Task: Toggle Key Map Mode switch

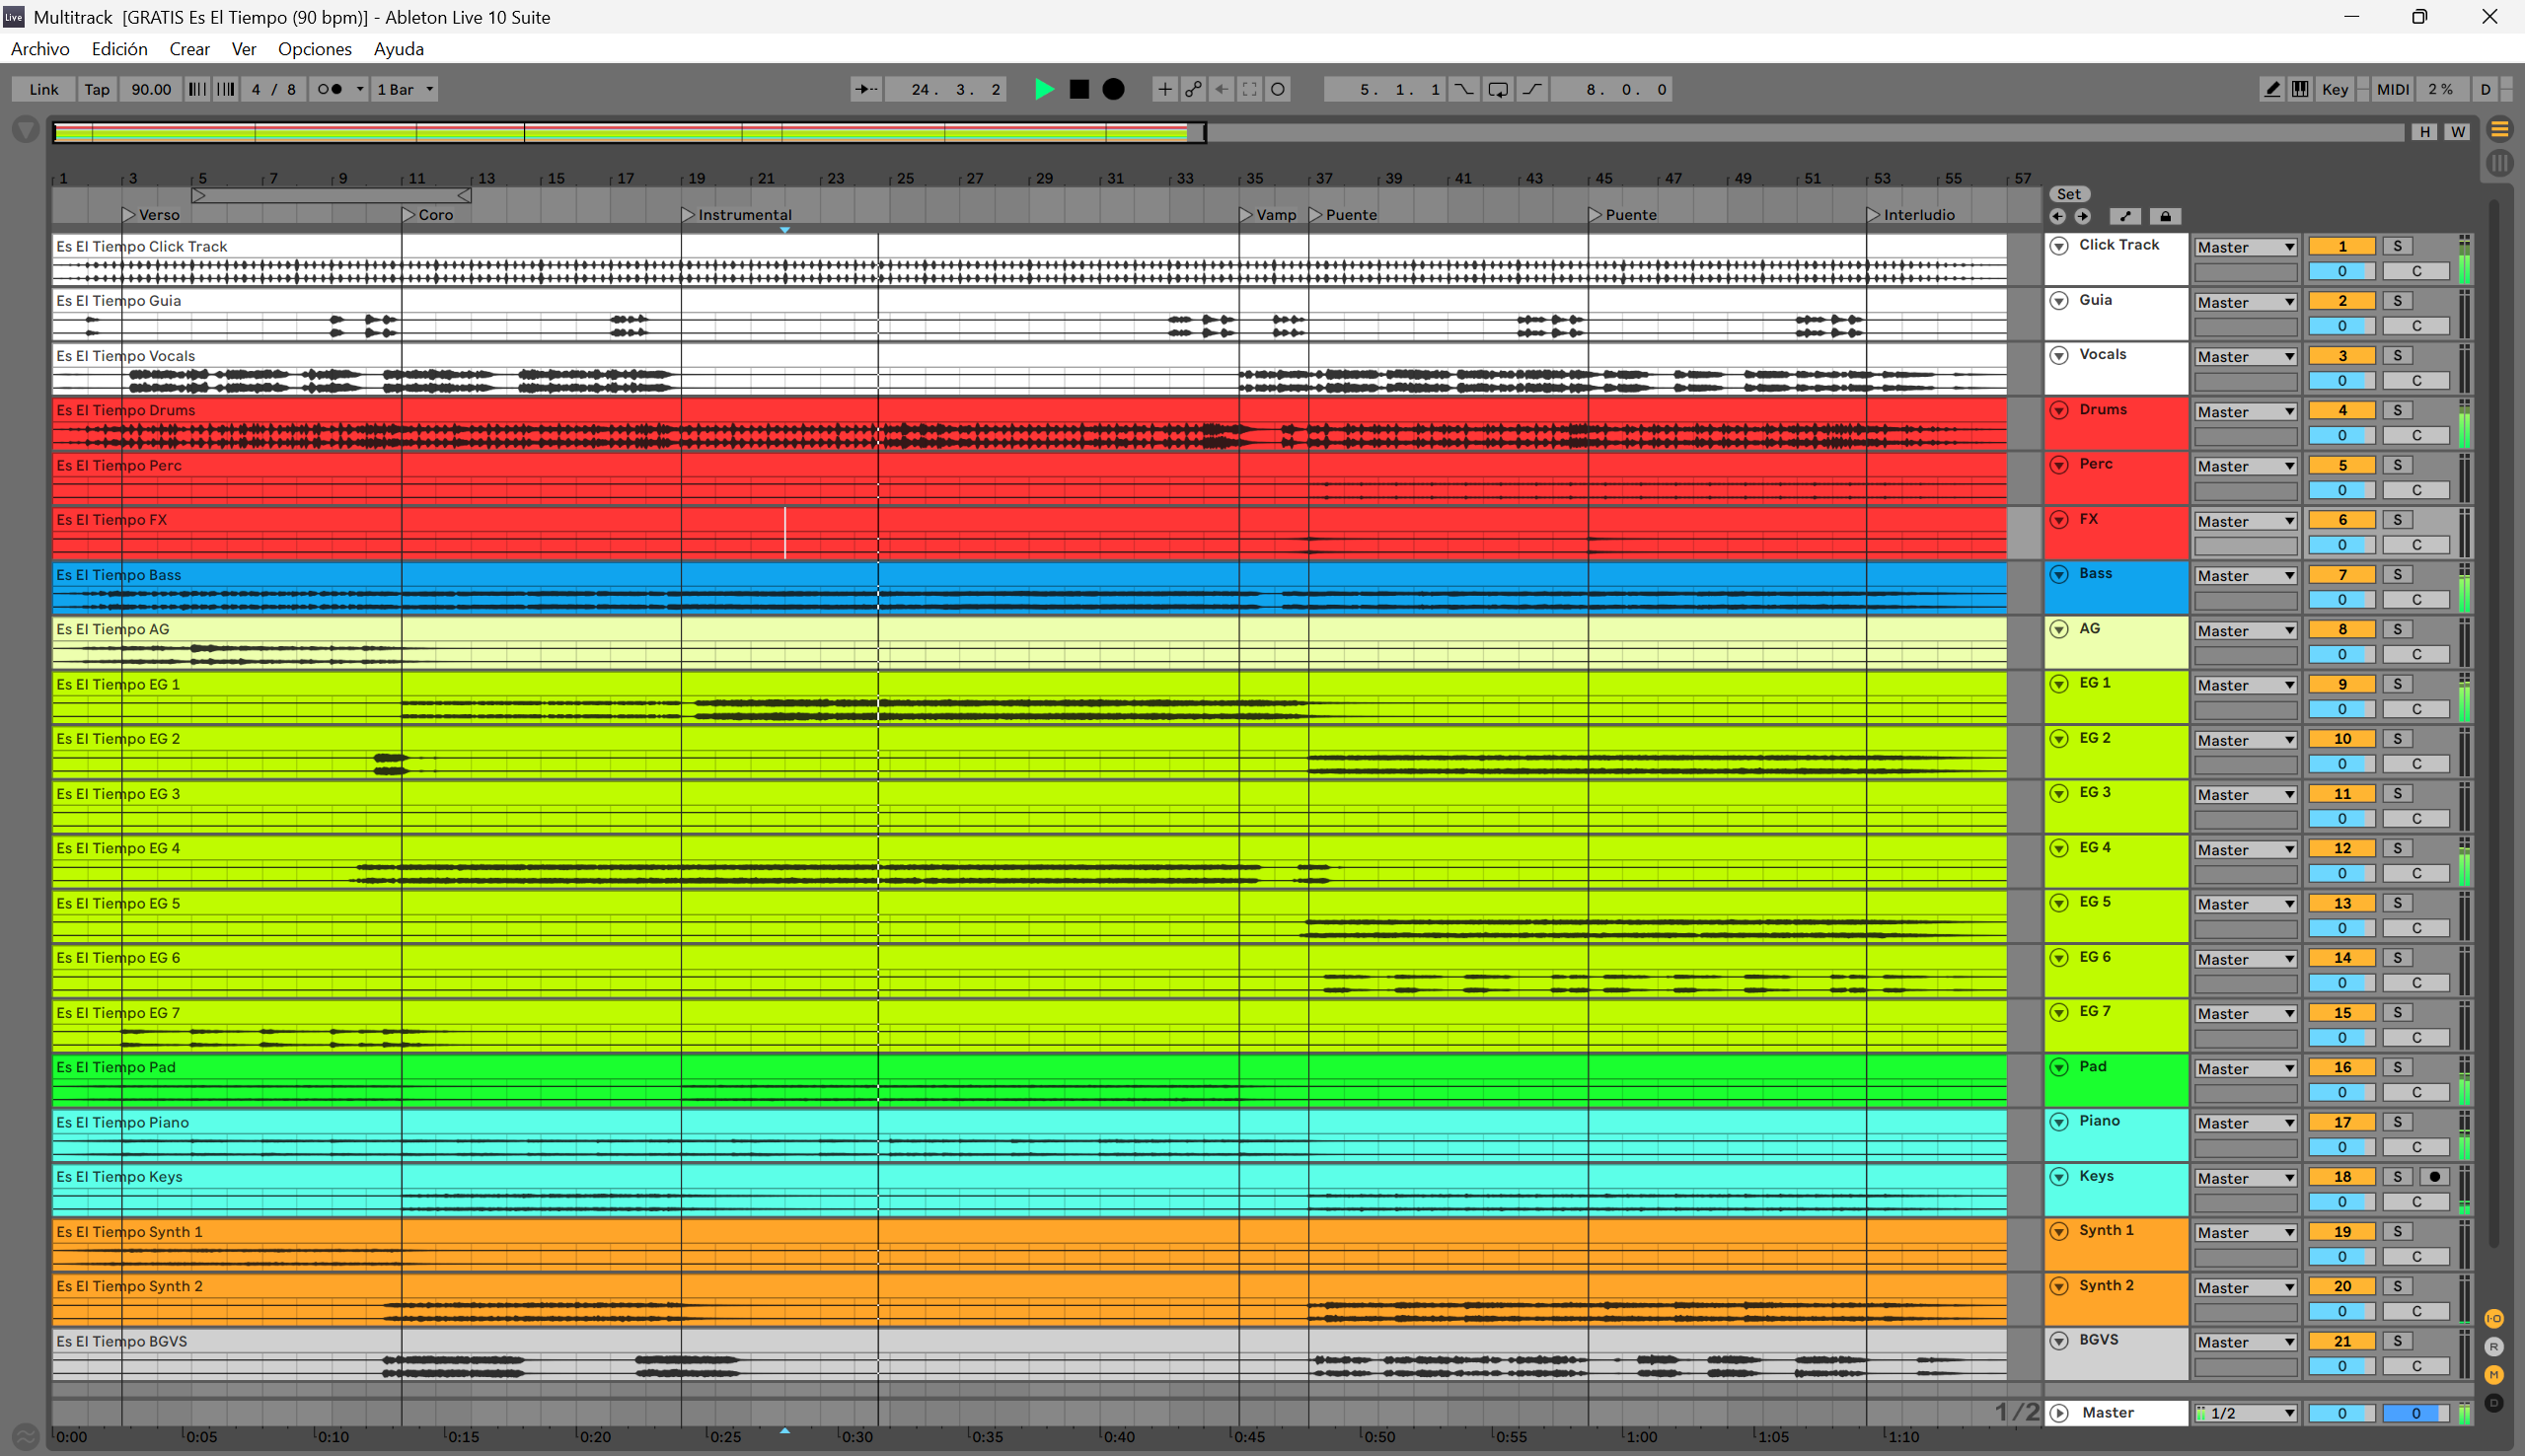Action: point(2334,89)
